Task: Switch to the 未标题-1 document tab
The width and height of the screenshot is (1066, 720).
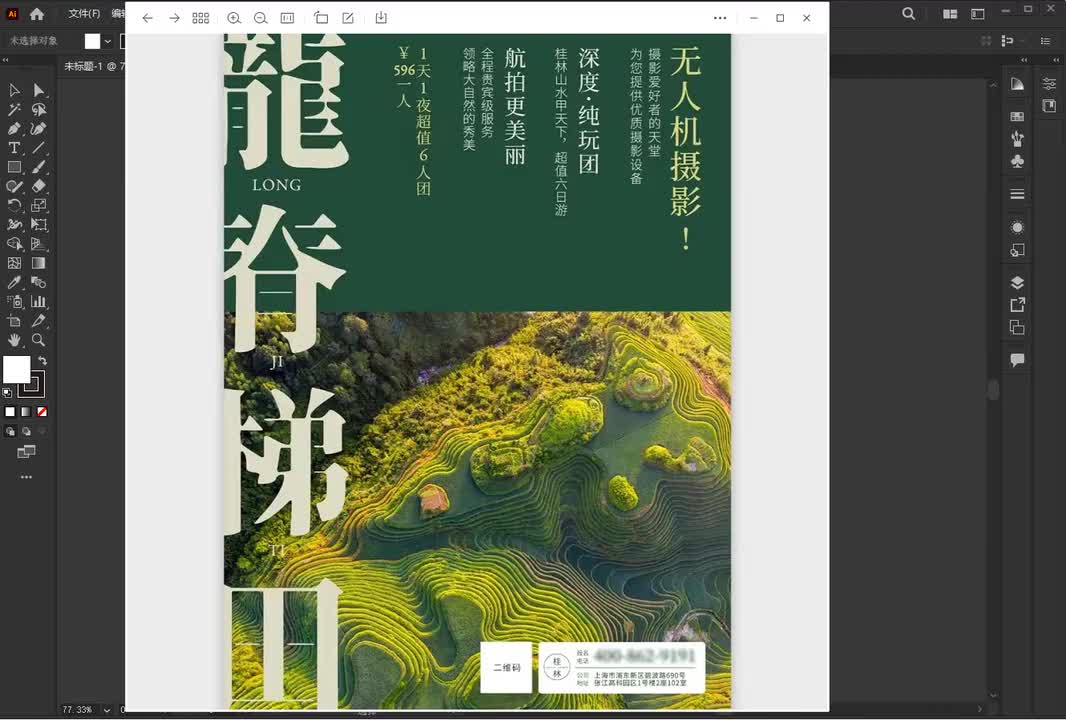Action: [94, 67]
